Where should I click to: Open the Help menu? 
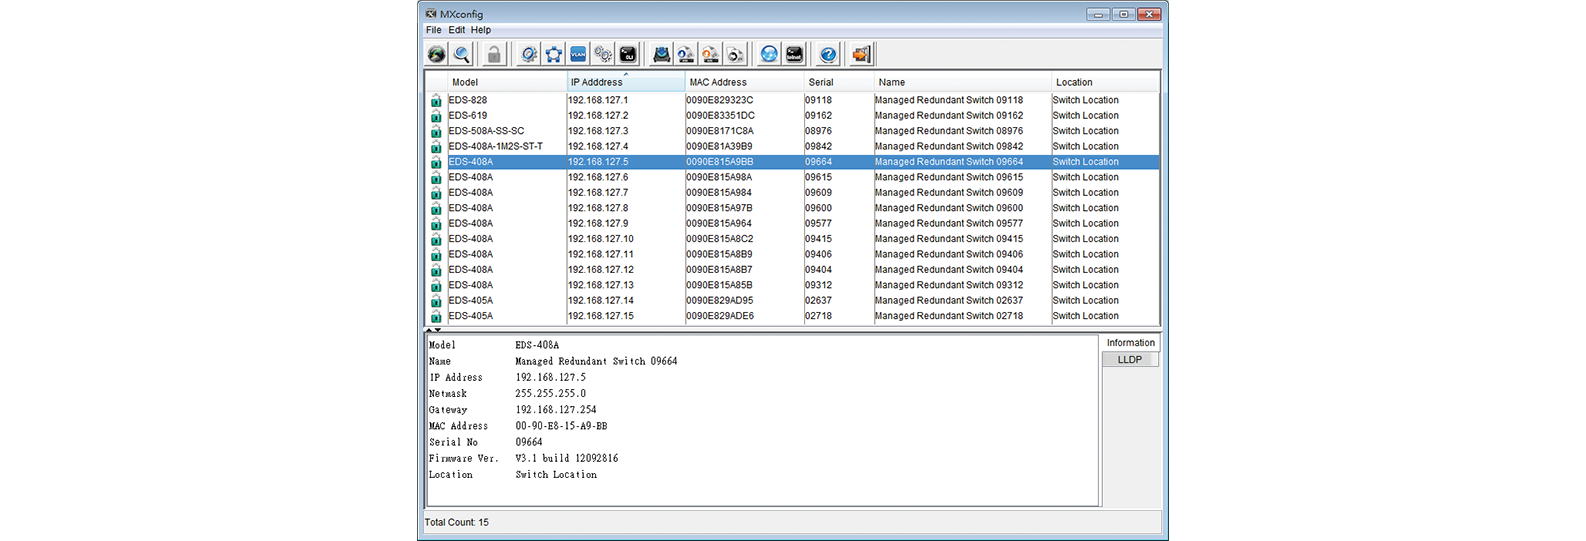coord(481,30)
